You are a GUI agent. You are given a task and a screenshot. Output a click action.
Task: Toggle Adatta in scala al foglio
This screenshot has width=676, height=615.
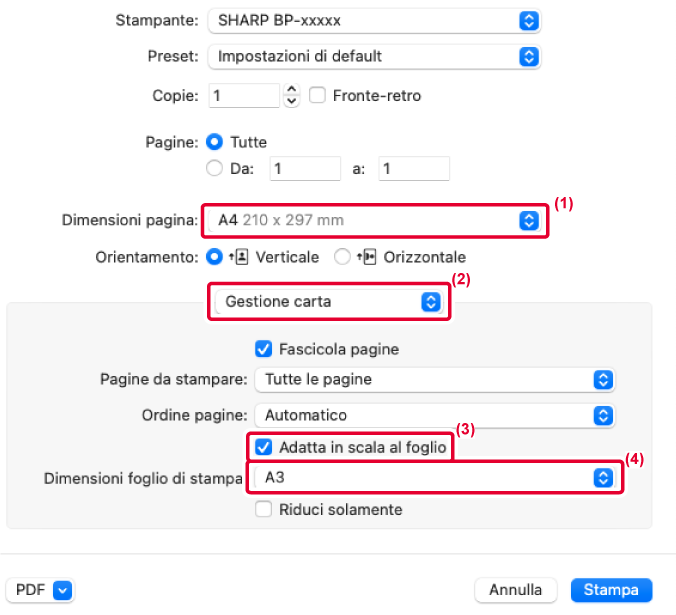coord(263,447)
